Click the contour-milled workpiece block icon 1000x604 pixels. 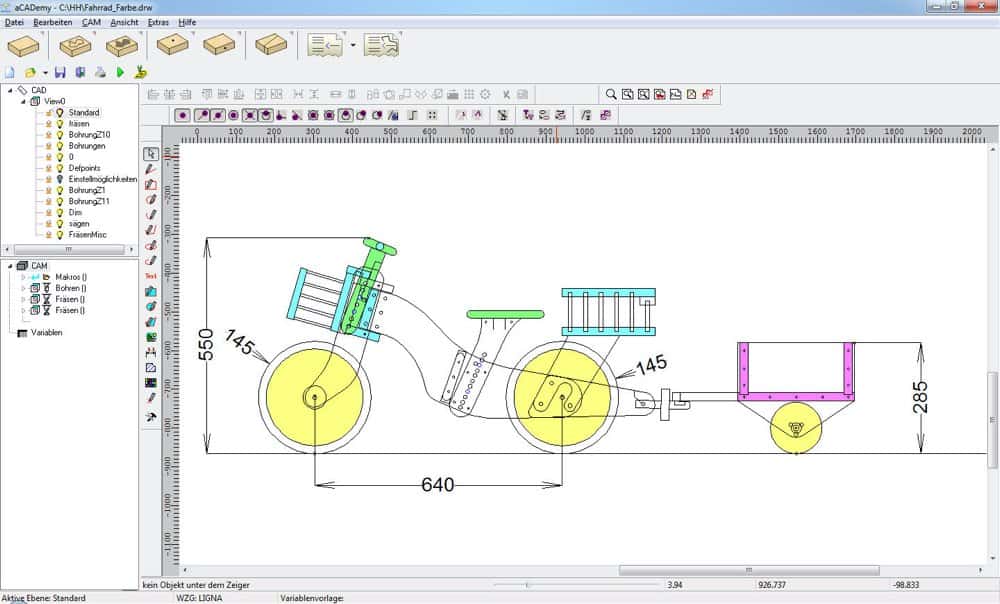tap(75, 46)
